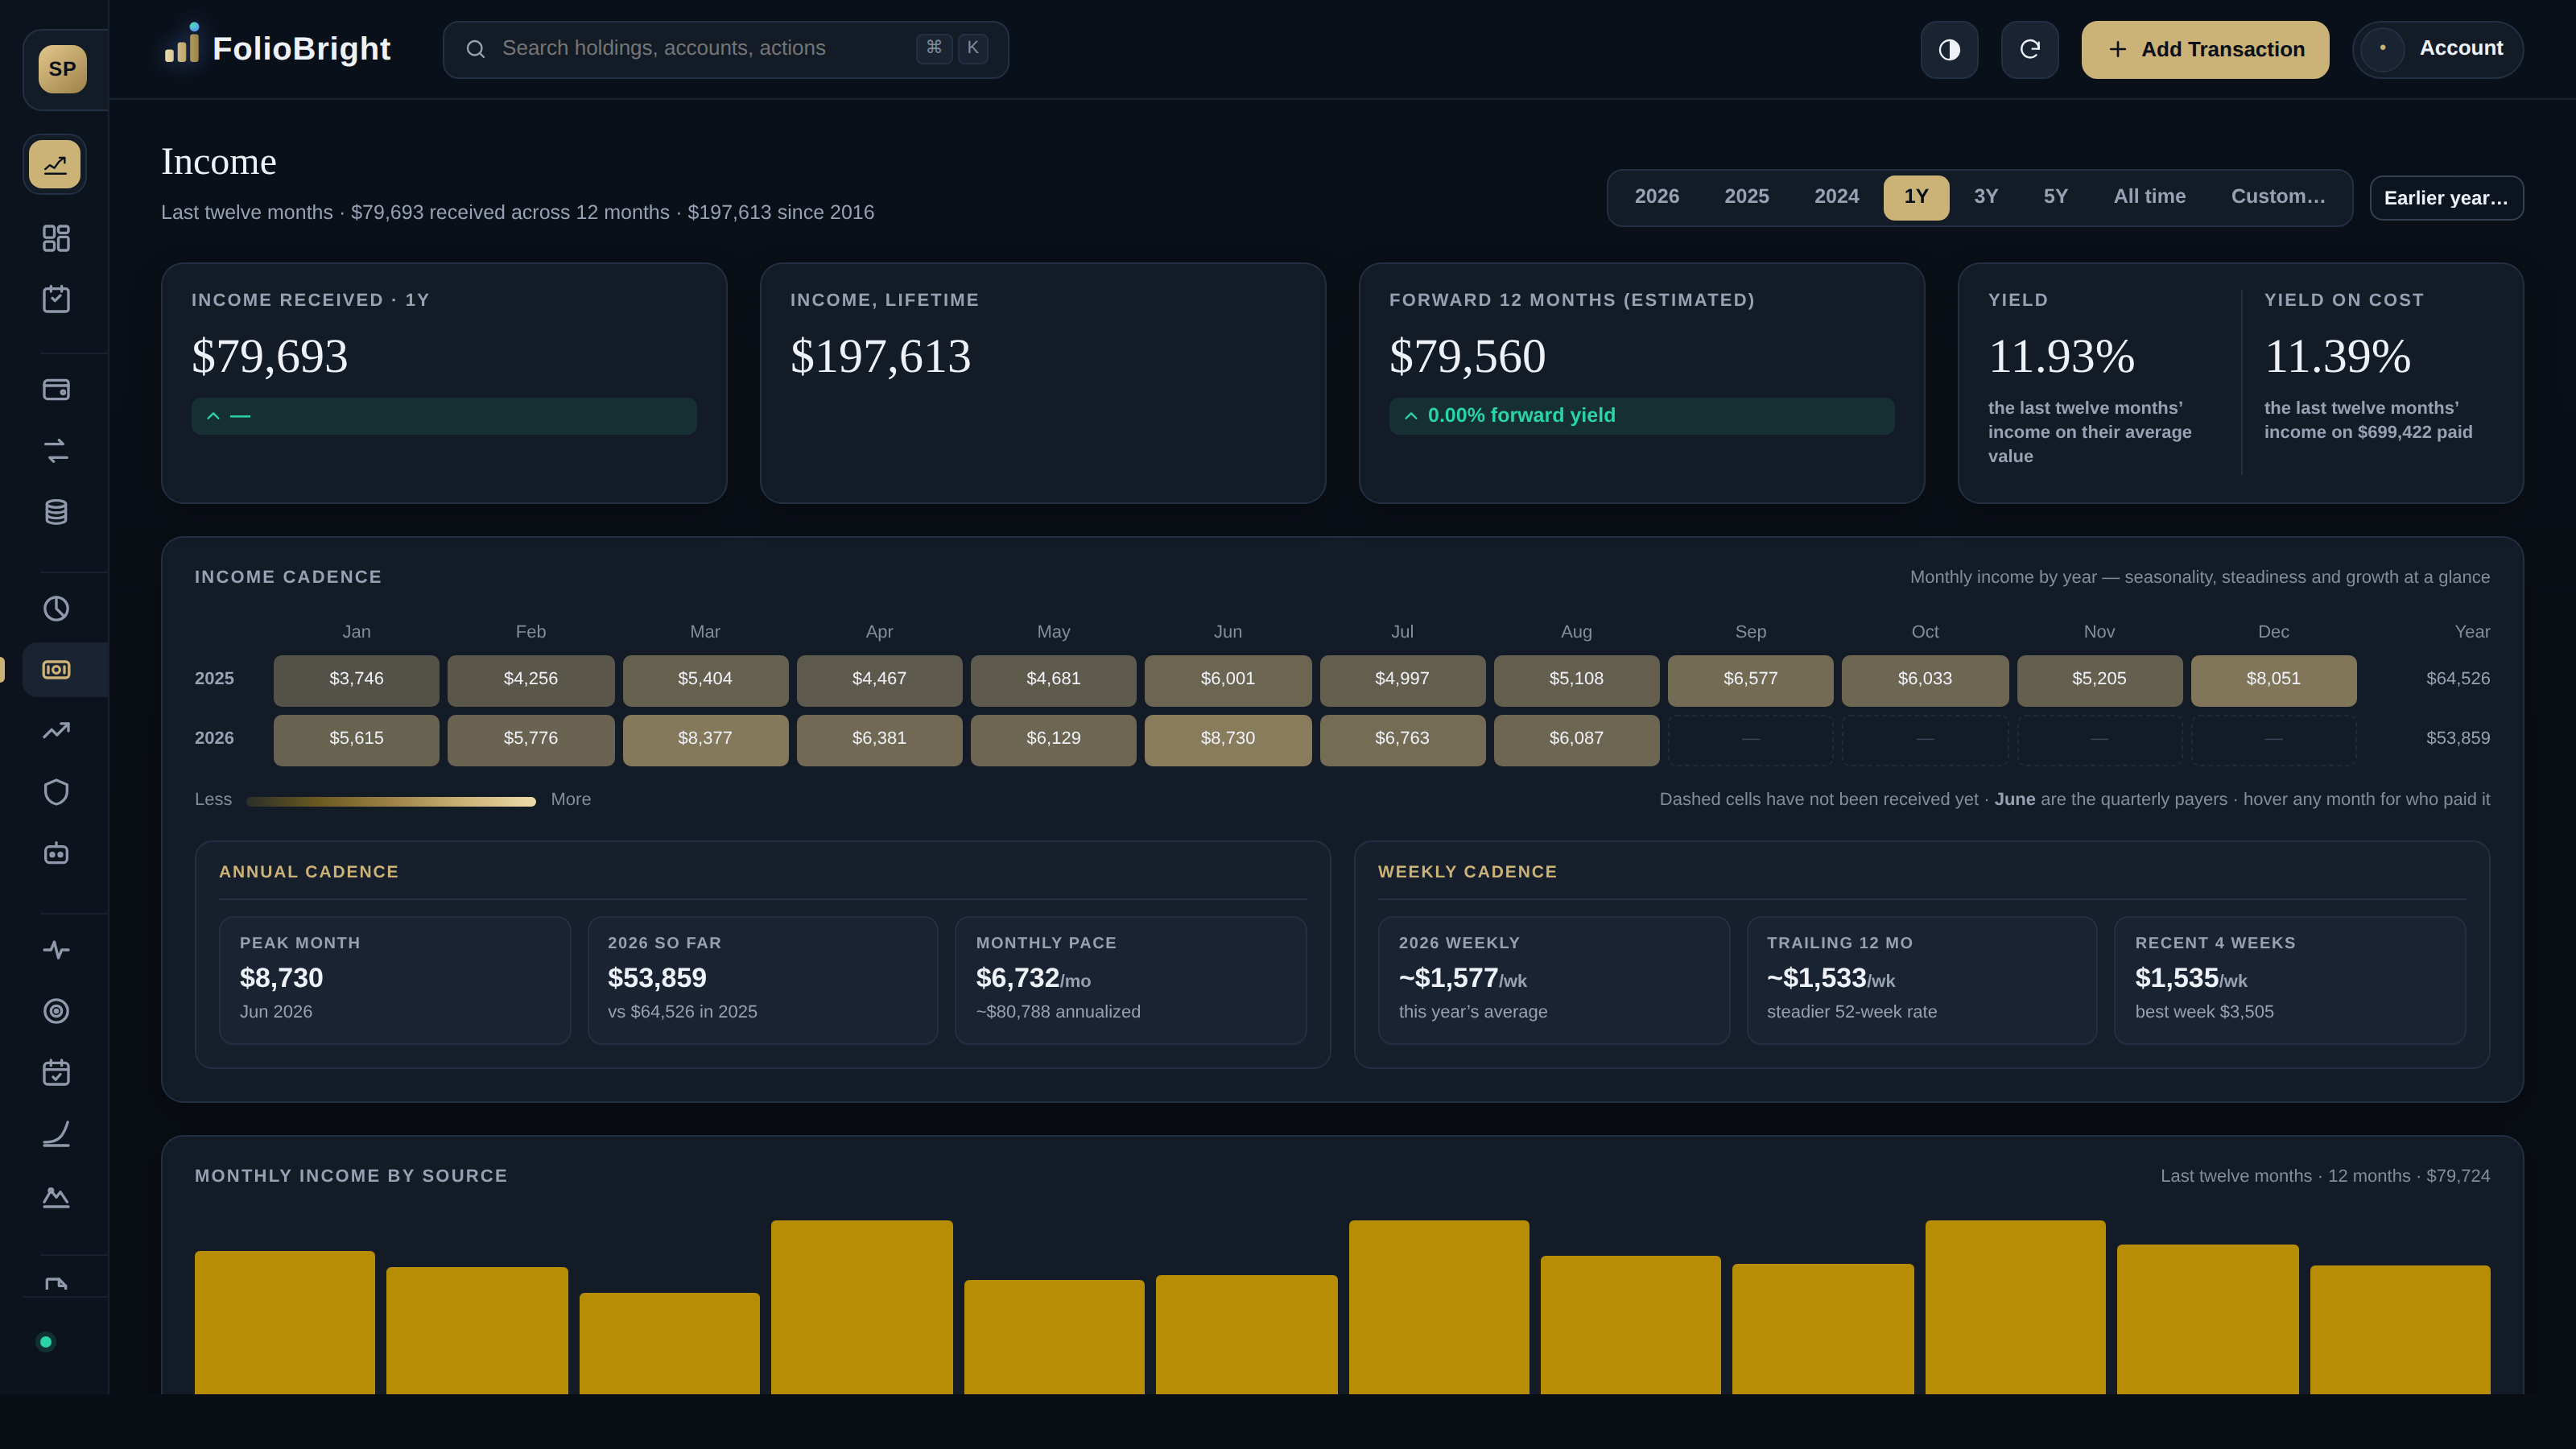Switch to the 5Y range
Viewport: 2576px width, 1449px height.
tap(2055, 197)
